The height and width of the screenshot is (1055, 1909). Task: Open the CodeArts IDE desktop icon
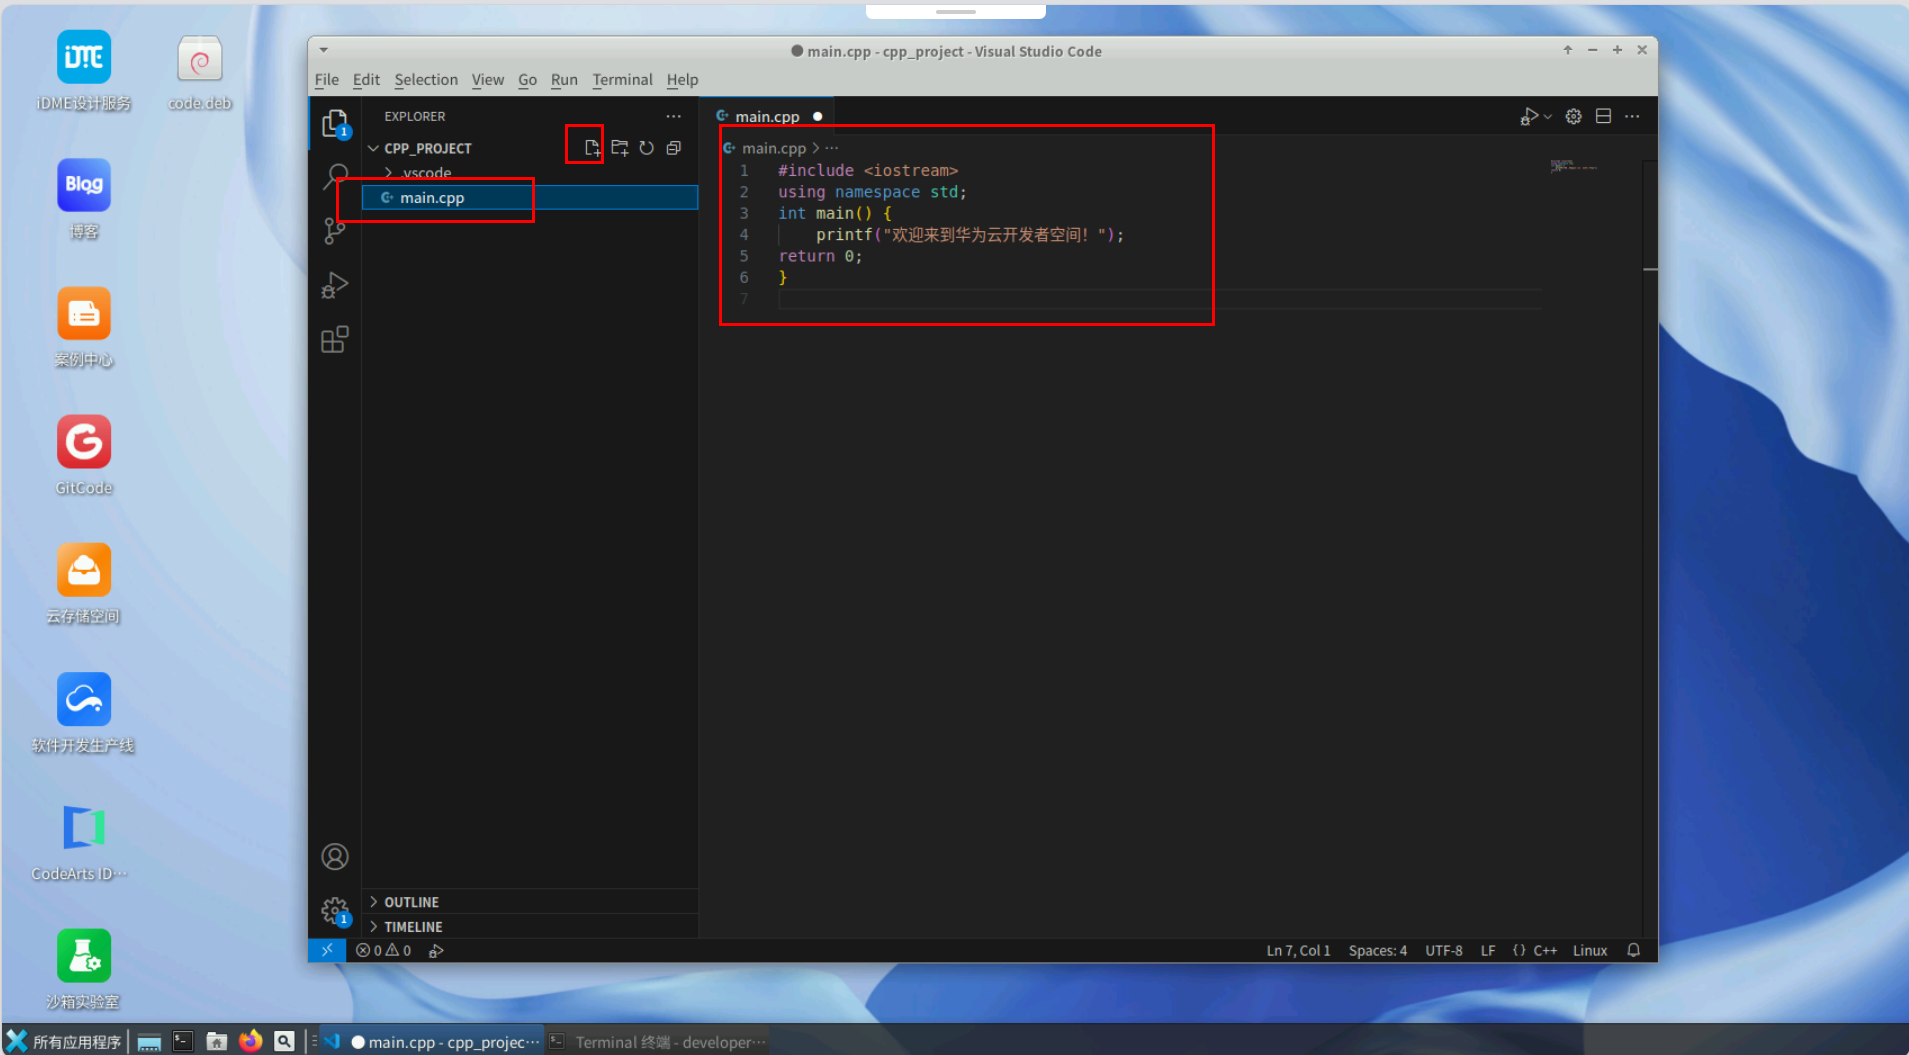[80, 842]
